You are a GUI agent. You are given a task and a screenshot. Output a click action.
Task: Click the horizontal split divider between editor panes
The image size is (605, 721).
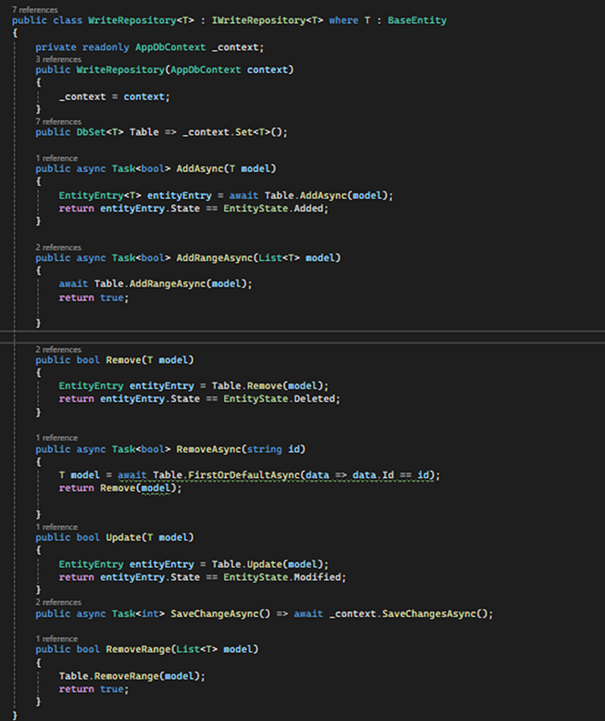tap(302, 337)
